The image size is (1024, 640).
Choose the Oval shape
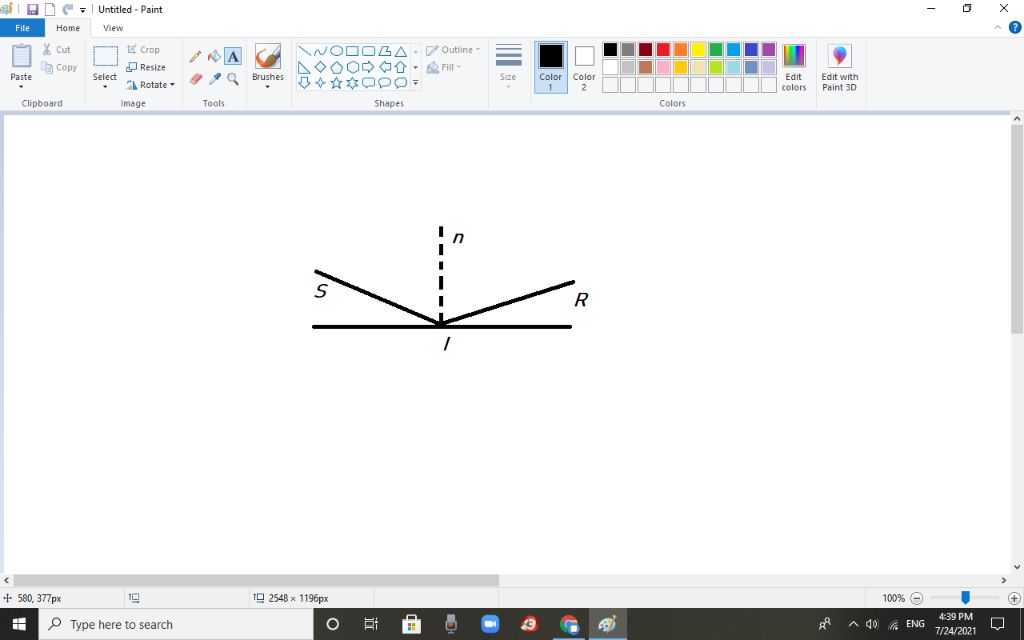336,51
